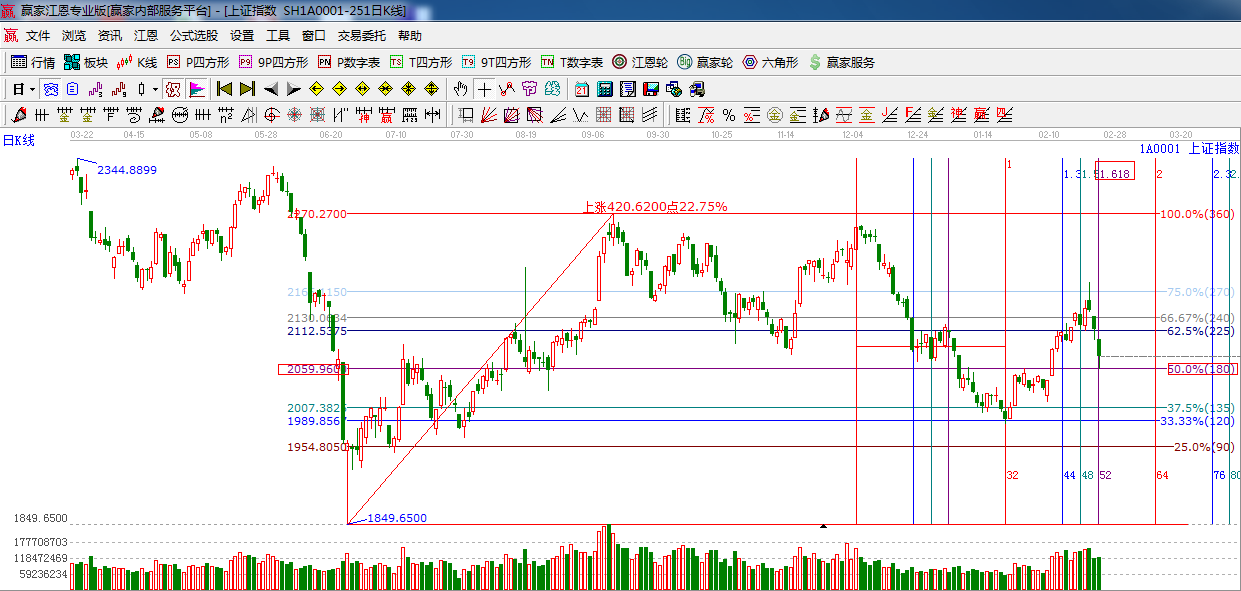
Task: Select the percent (%) drawing tool
Action: click(x=729, y=115)
